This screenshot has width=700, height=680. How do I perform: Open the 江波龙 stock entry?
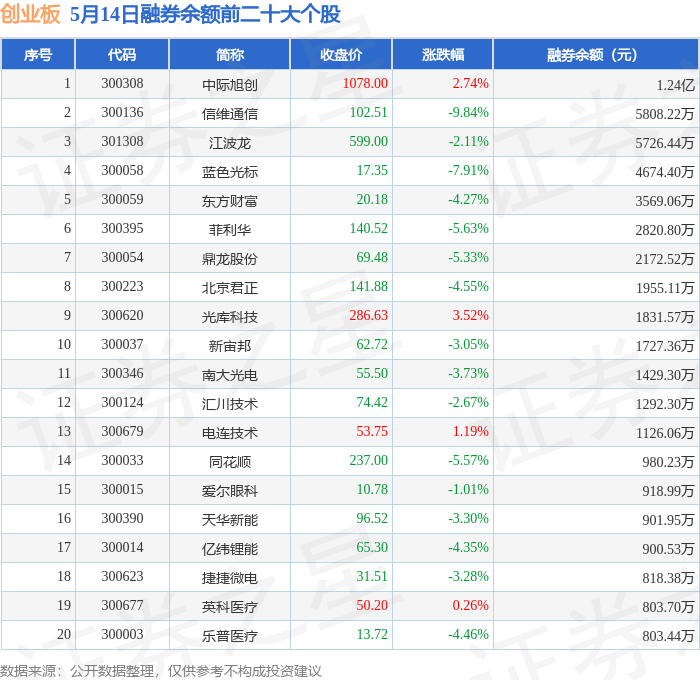pos(229,142)
